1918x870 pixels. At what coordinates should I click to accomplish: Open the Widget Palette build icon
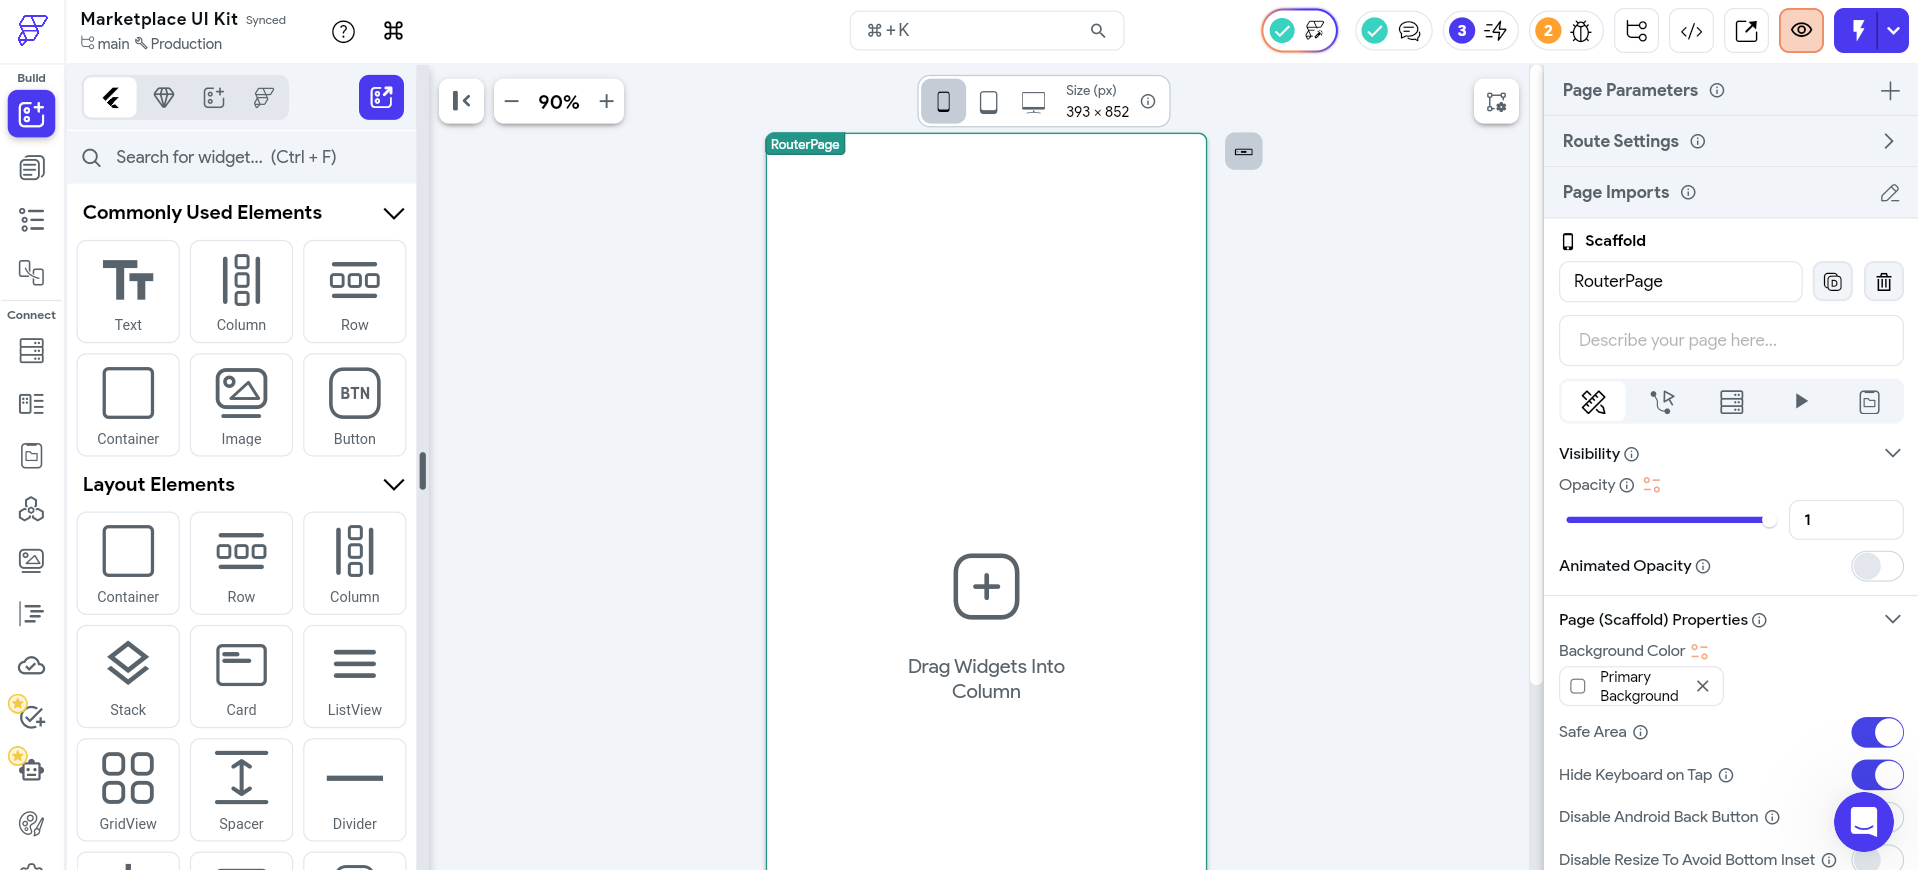click(x=31, y=114)
